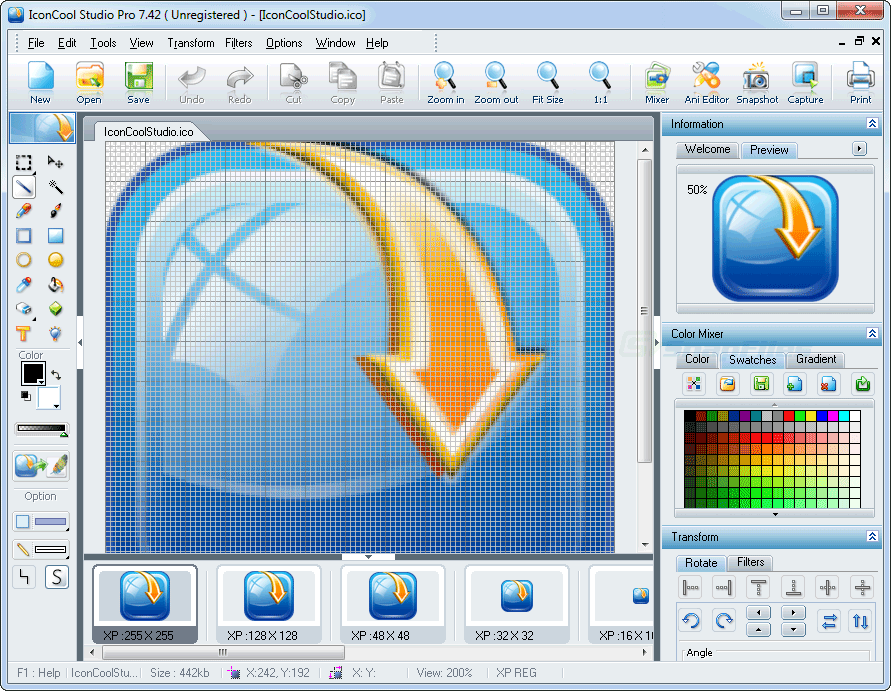Flip the icon vertically in the Transform panel

[859, 621]
